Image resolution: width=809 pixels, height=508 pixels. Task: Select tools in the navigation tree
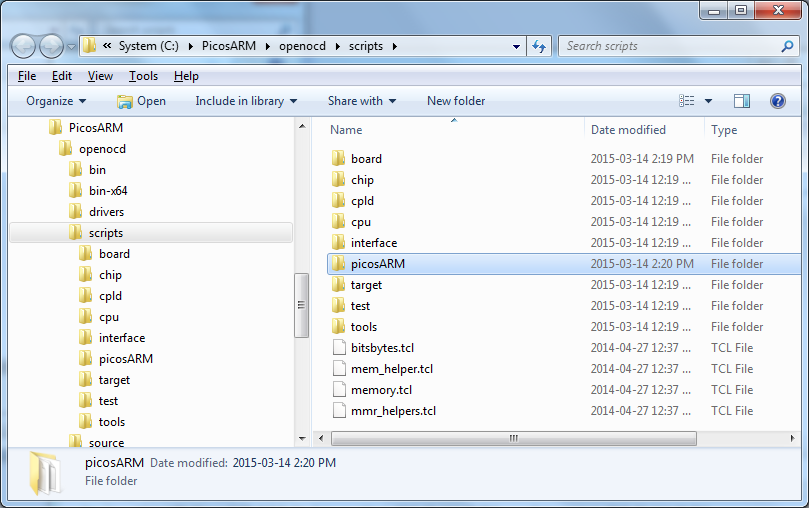[112, 422]
